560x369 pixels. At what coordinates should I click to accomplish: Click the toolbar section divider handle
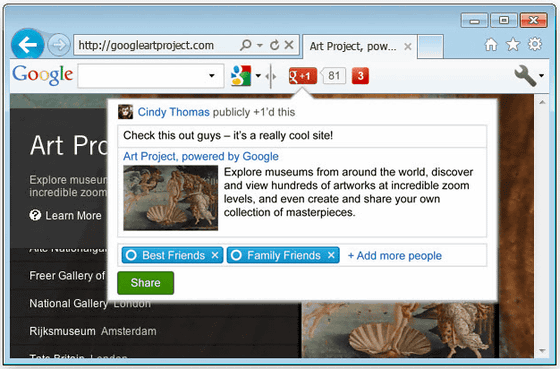(x=271, y=76)
